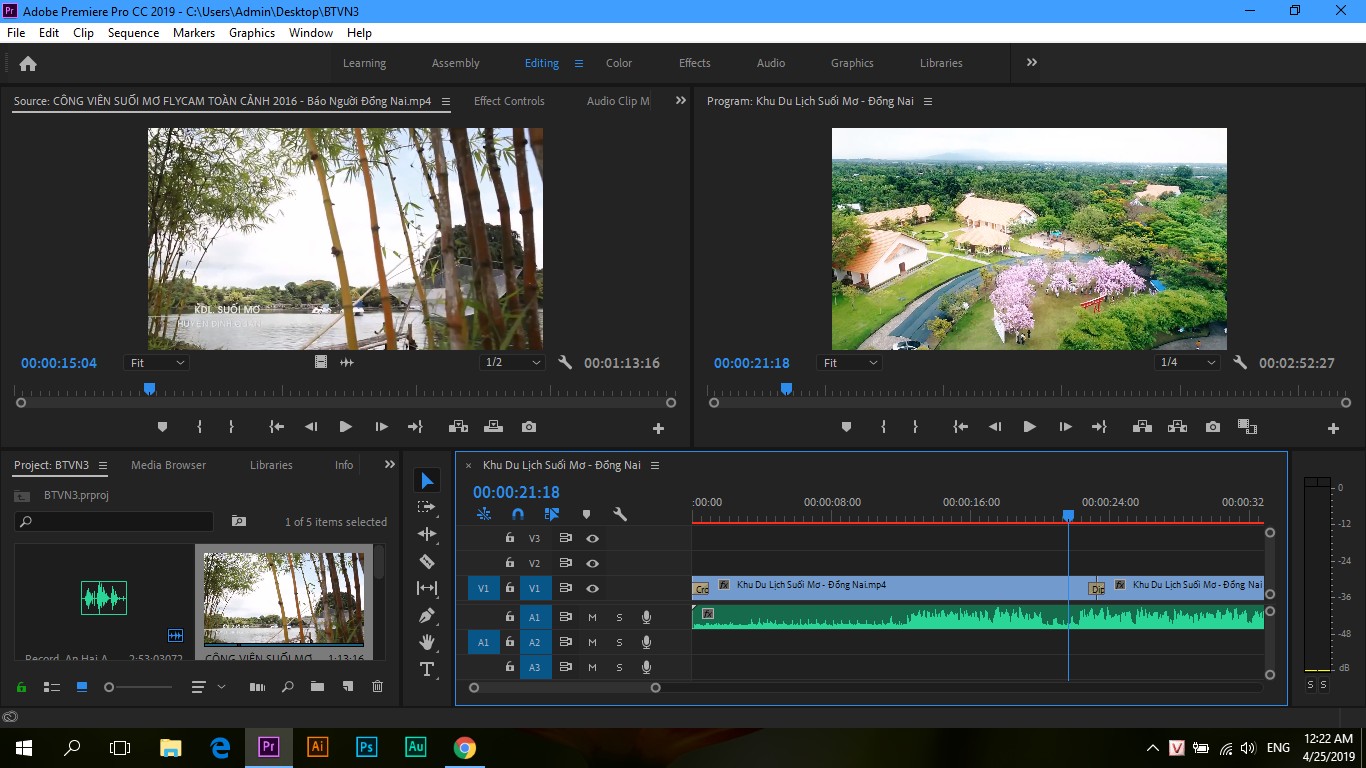
Task: Open the timeline display settings wrench
Action: point(620,514)
